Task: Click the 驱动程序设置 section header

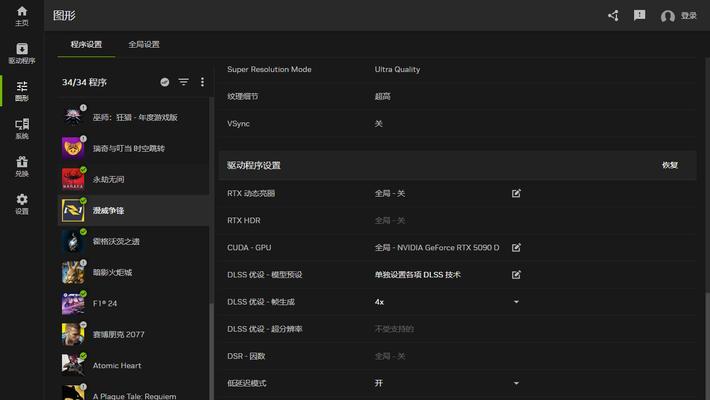Action: 254,165
